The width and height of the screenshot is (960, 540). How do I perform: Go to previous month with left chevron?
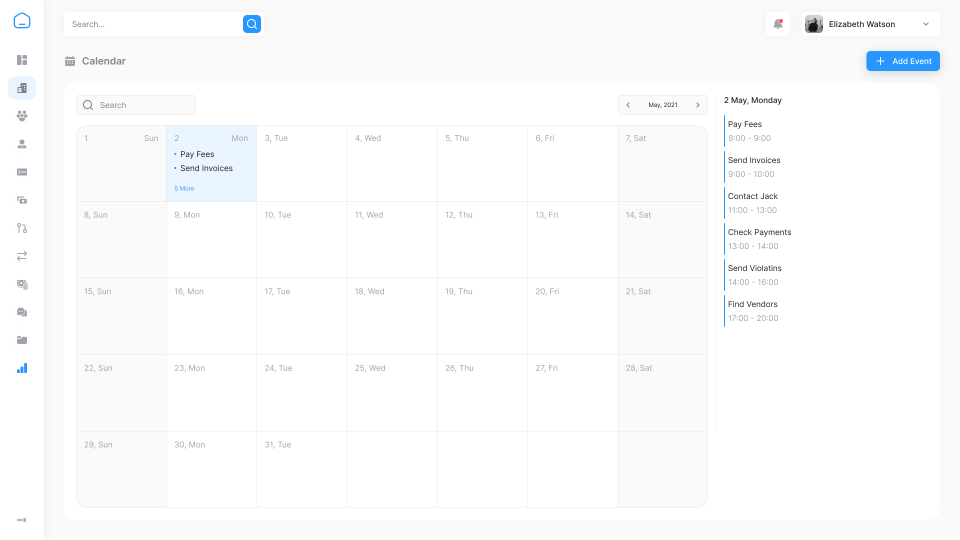point(628,105)
